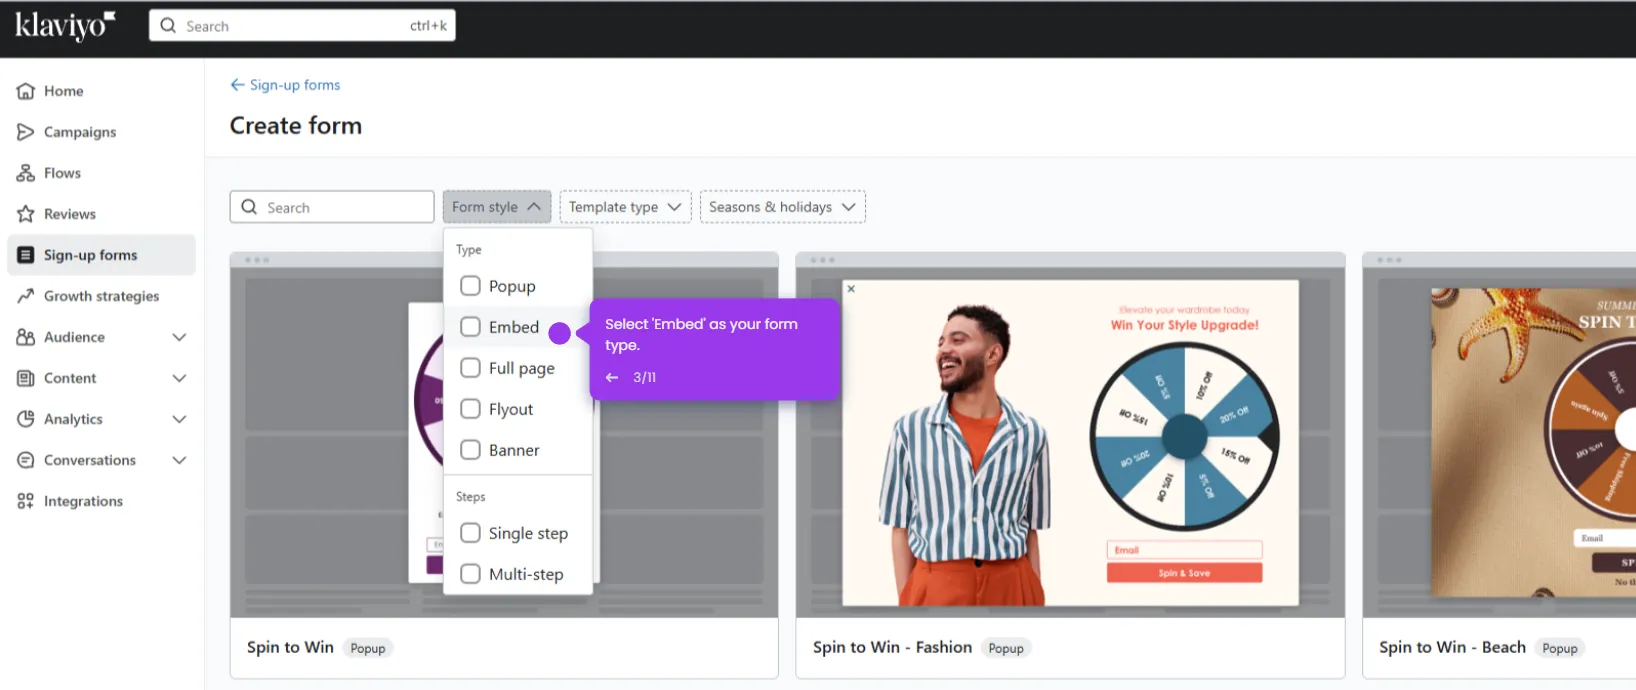Click the Steps section label
This screenshot has width=1636, height=690.
pyautogui.click(x=471, y=497)
